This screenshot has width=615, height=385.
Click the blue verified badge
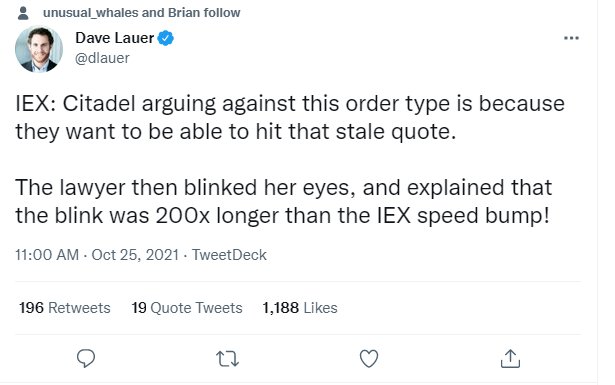coord(166,38)
